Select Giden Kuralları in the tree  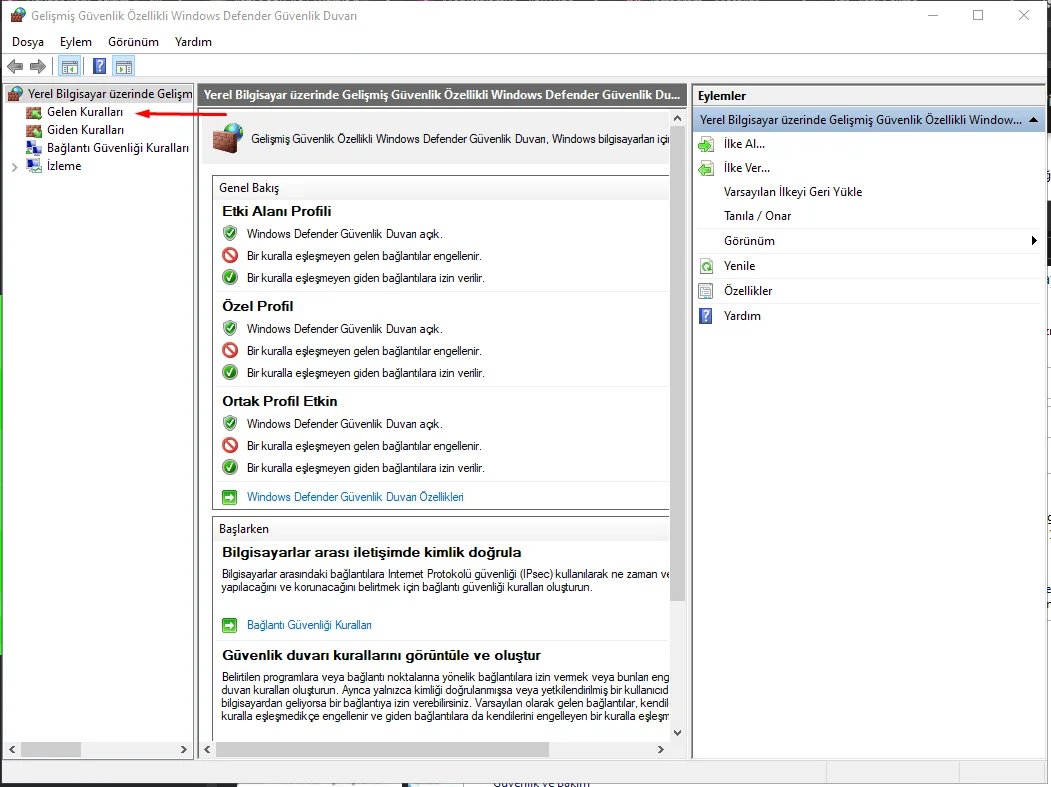[86, 130]
